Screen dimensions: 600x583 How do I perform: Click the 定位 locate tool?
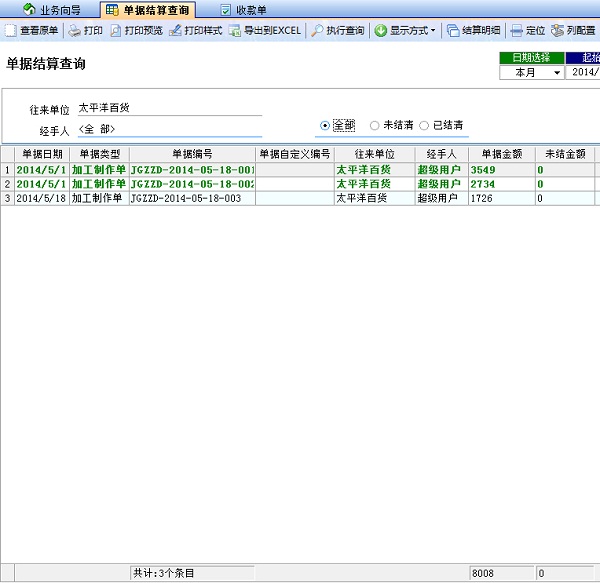click(x=528, y=31)
